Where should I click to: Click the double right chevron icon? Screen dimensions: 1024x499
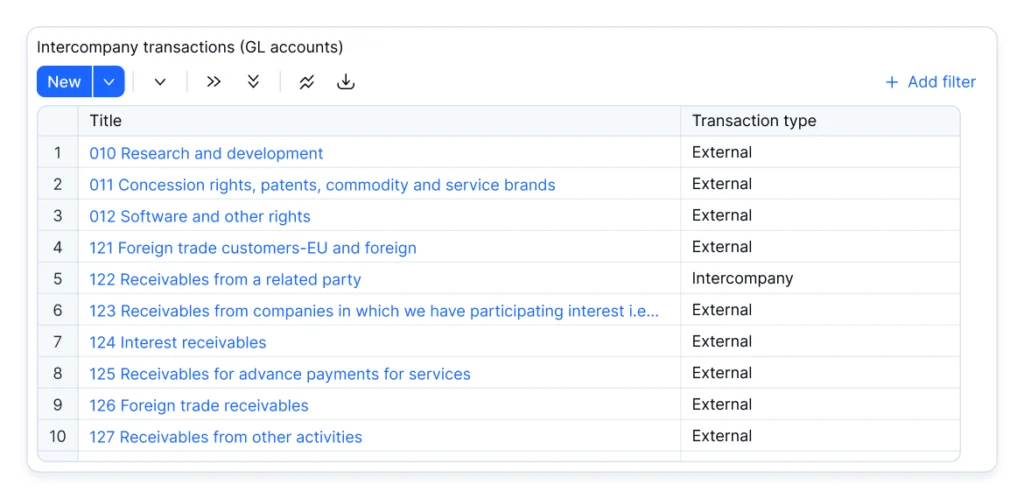[x=214, y=82]
